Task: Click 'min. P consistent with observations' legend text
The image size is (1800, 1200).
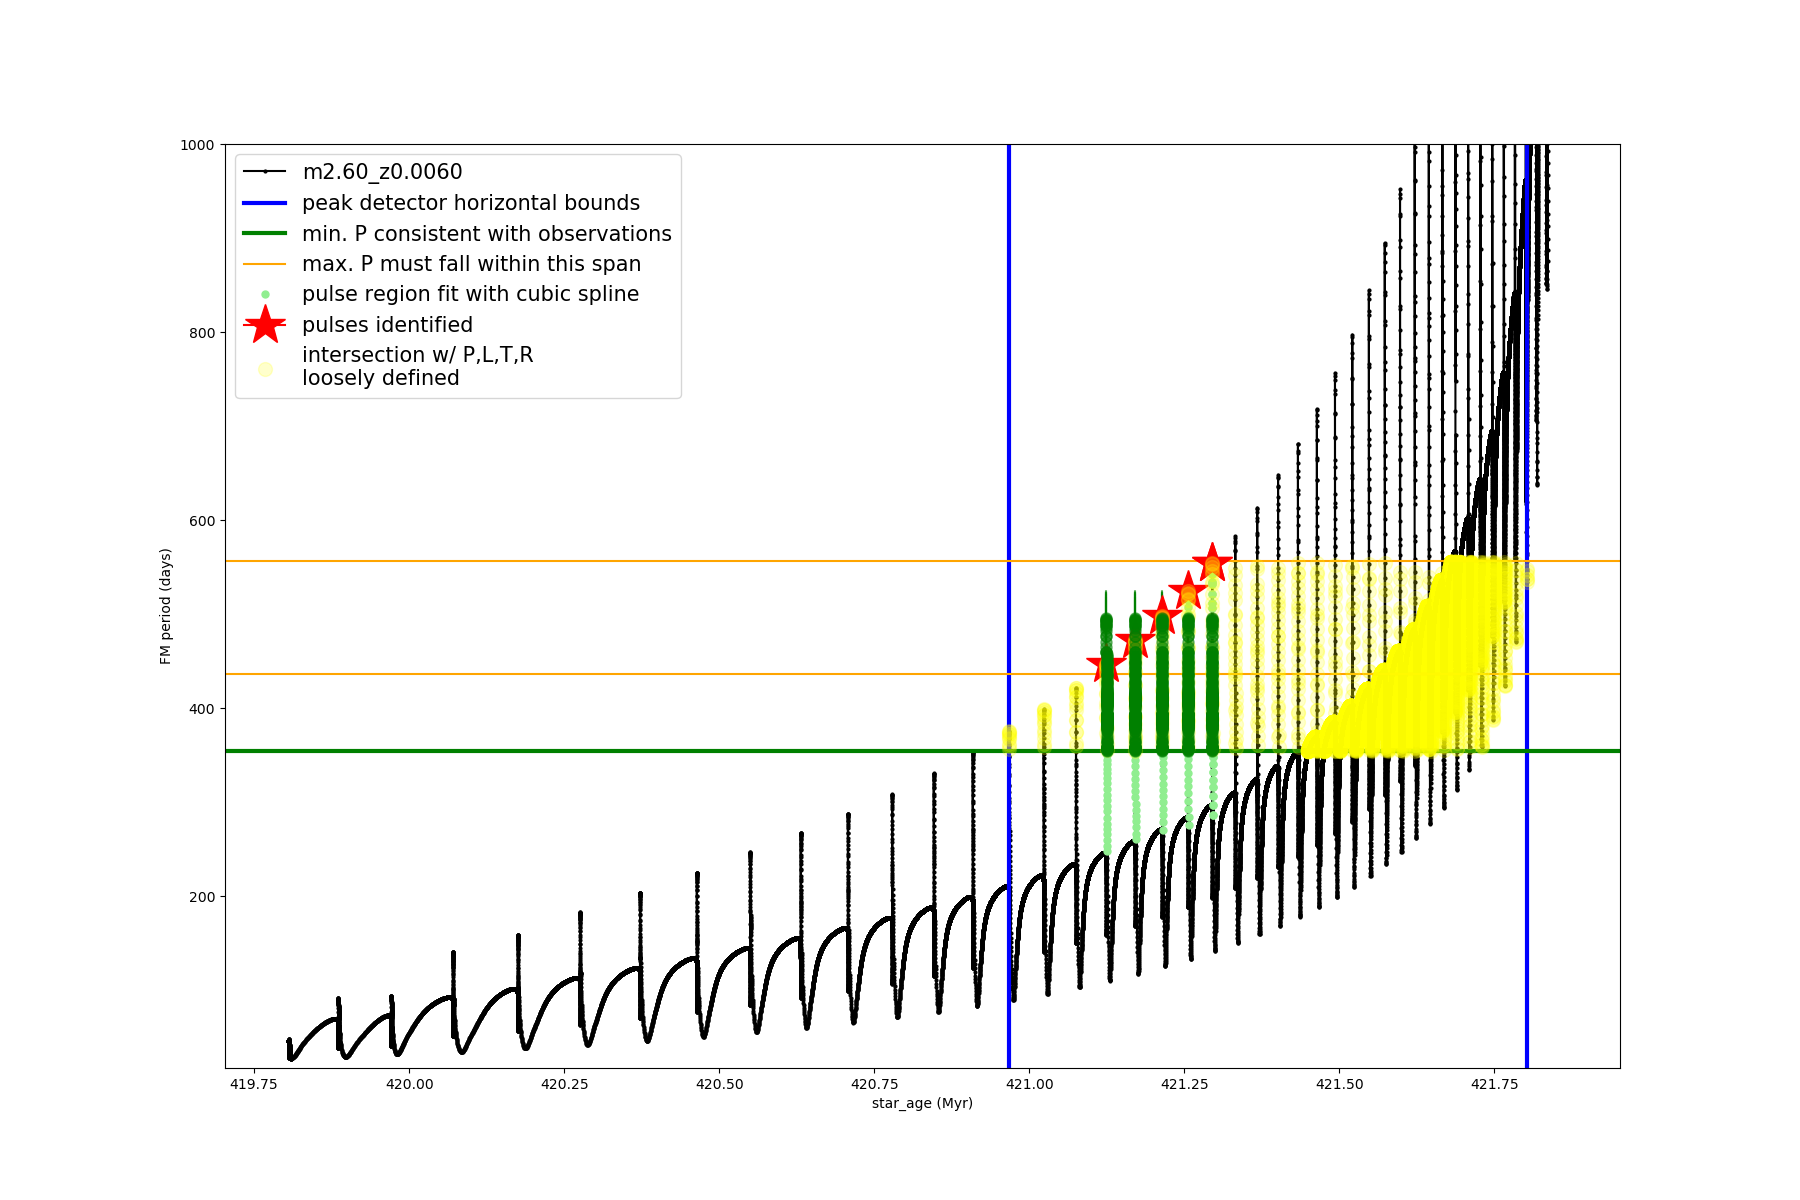Action: [x=486, y=234]
